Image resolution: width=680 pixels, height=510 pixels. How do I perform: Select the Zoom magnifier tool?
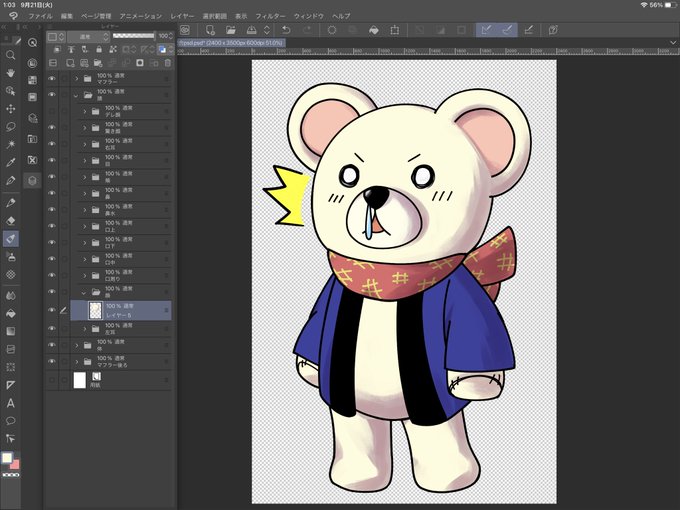(10, 55)
